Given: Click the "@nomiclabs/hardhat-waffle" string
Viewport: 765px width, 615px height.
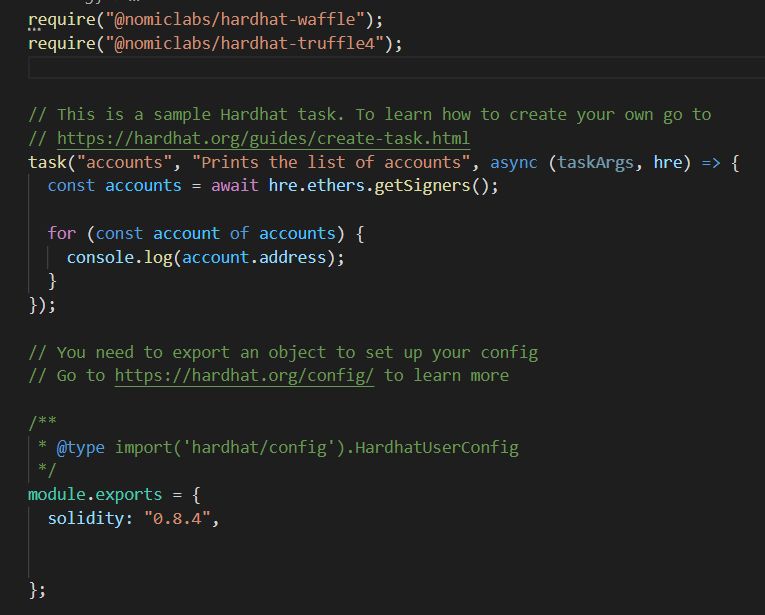Looking at the screenshot, I should point(235,20).
